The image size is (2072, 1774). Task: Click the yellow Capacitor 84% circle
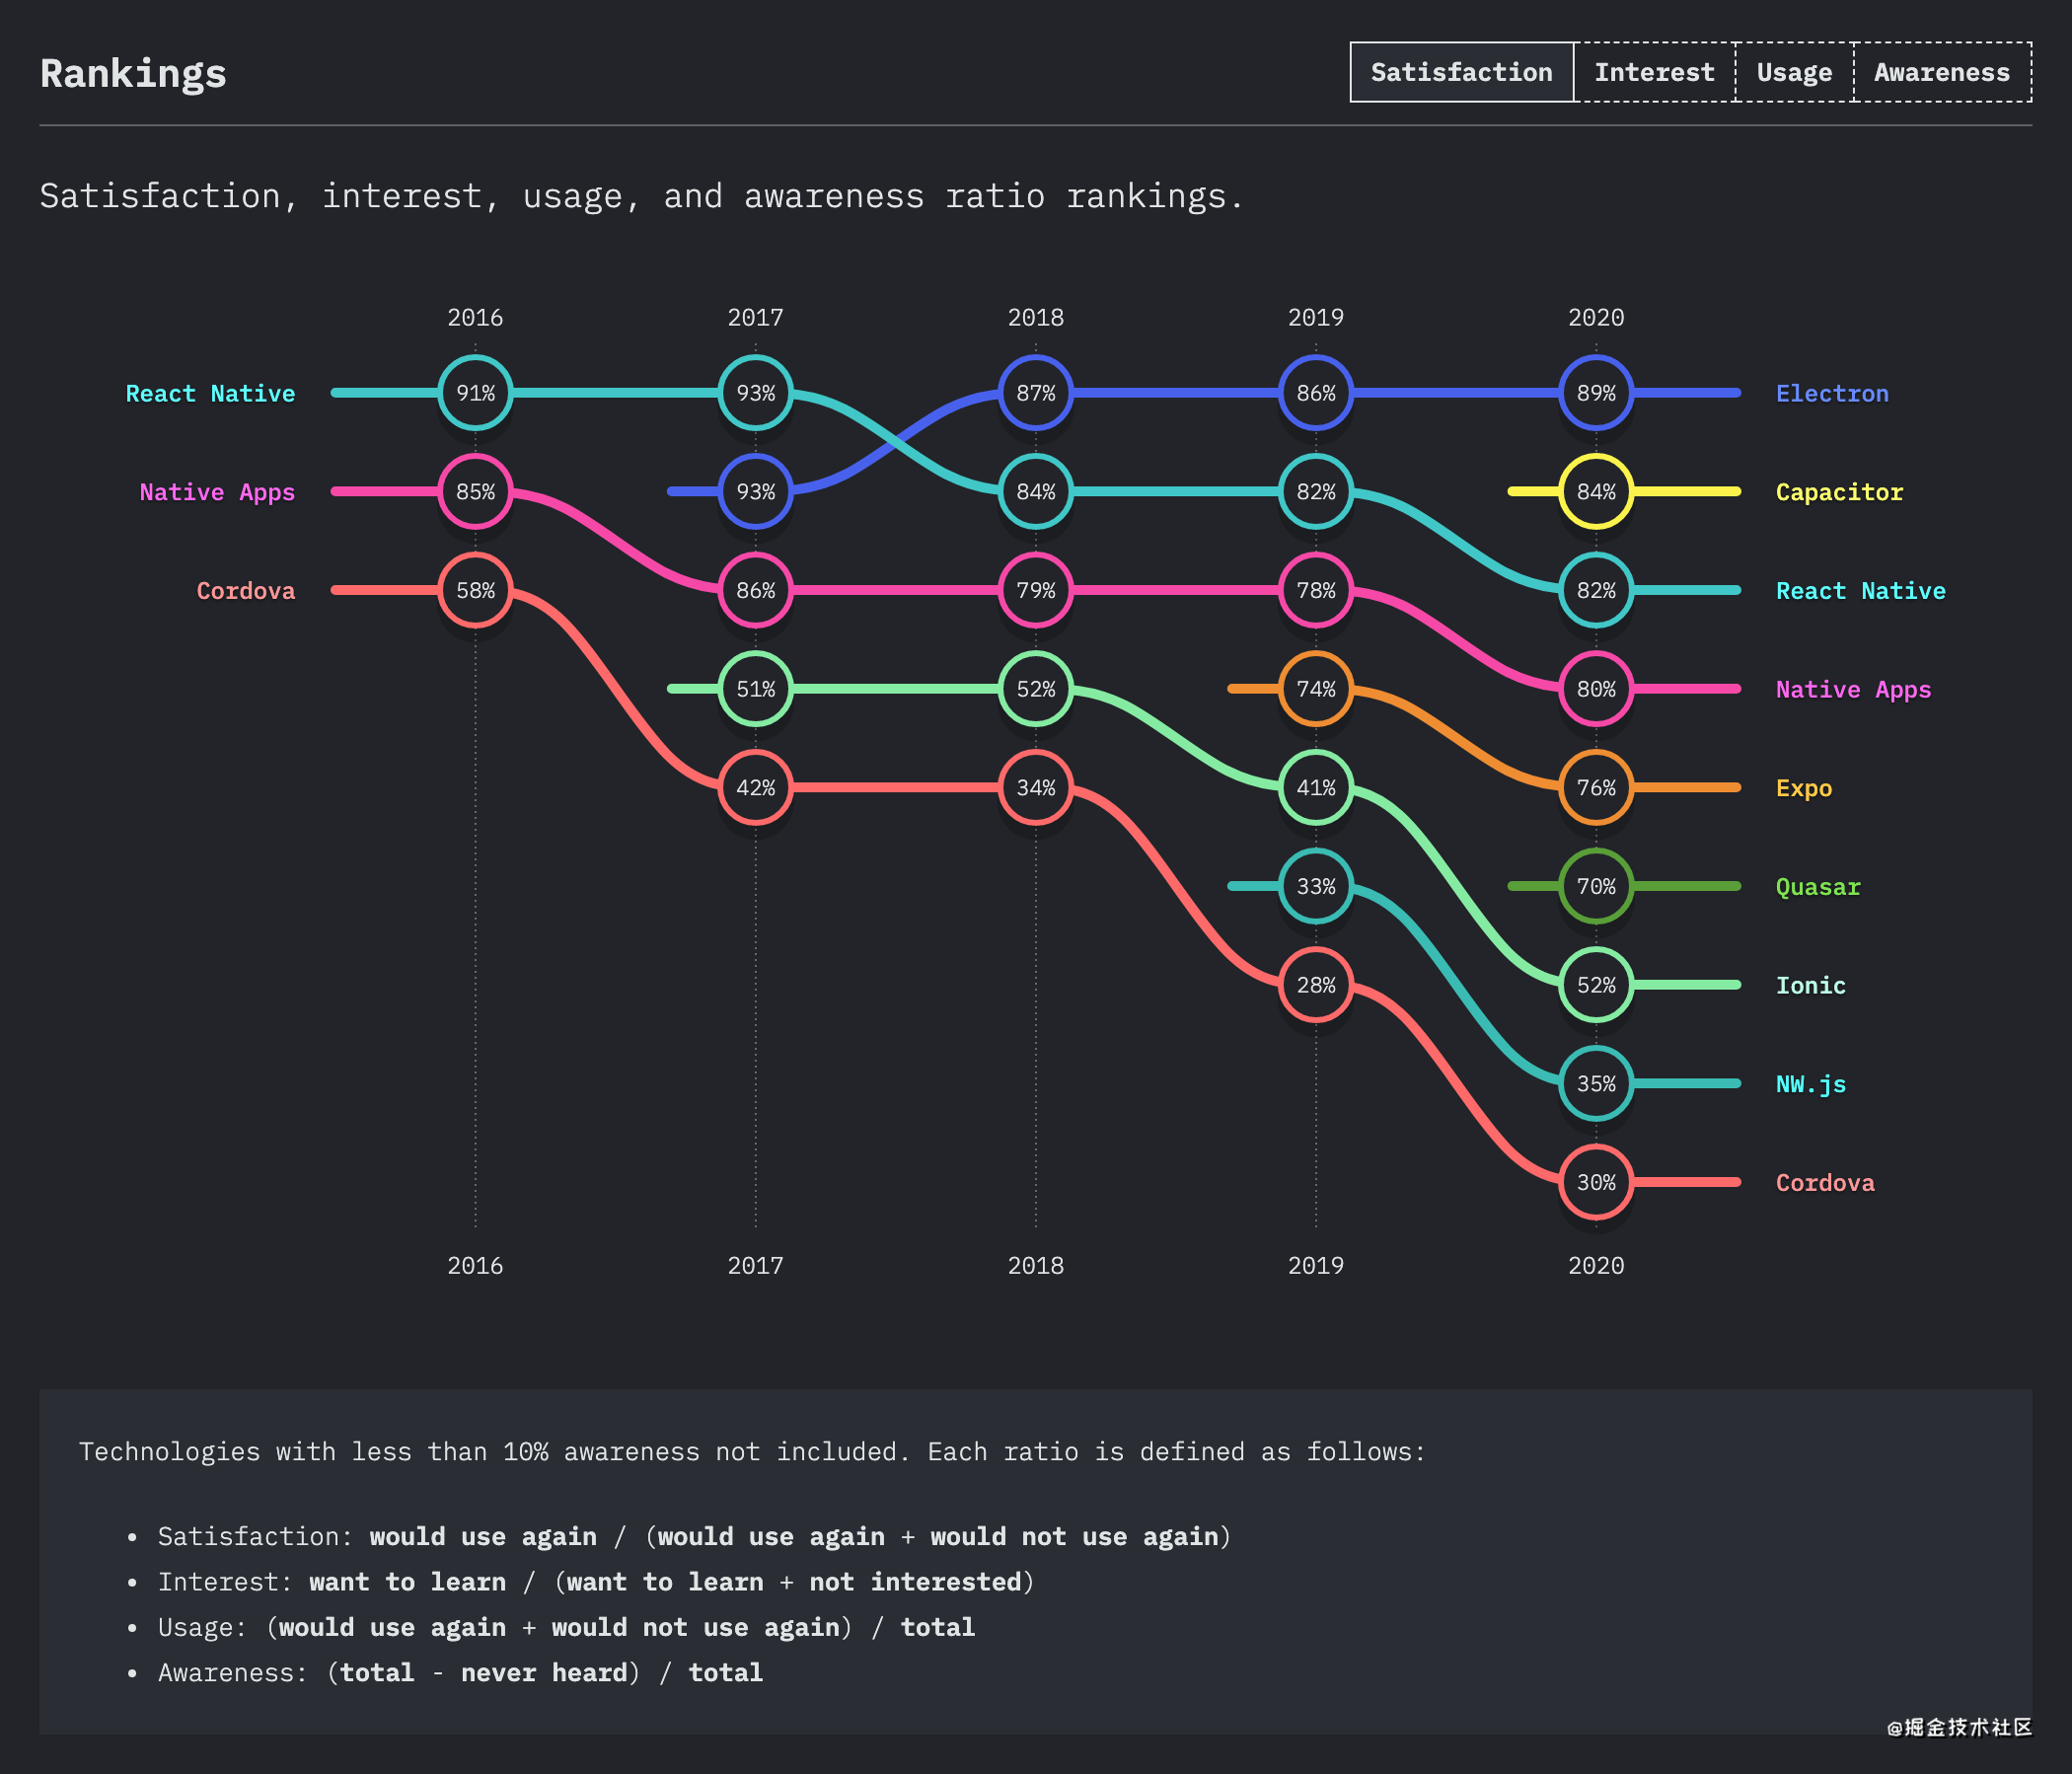point(1596,492)
